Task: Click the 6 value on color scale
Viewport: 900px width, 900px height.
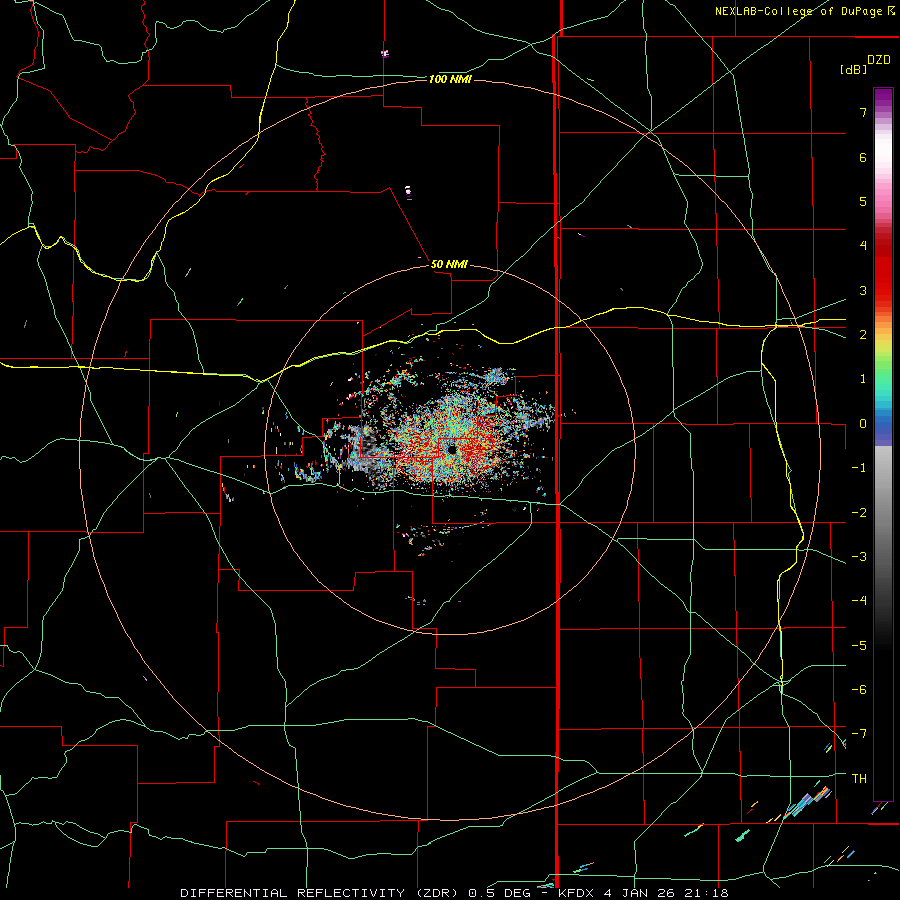Action: pyautogui.click(x=863, y=157)
